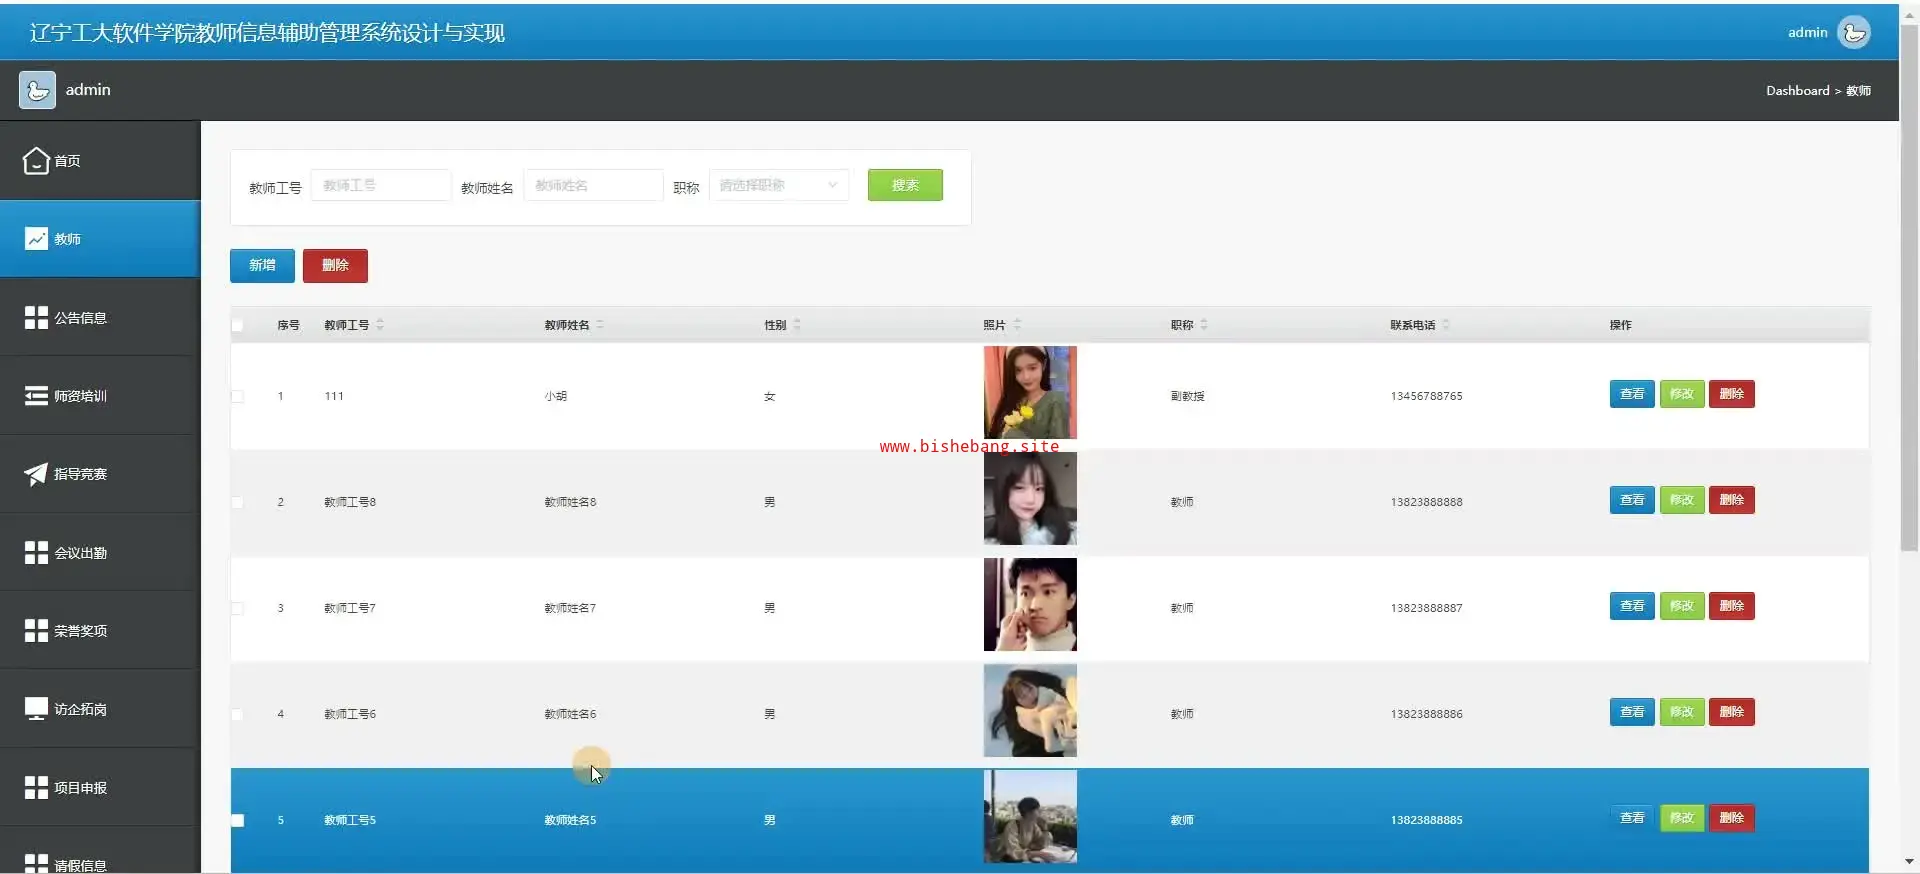Image resolution: width=1920 pixels, height=874 pixels.
Task: Sort table by 教师姓名 column
Action: (600, 325)
